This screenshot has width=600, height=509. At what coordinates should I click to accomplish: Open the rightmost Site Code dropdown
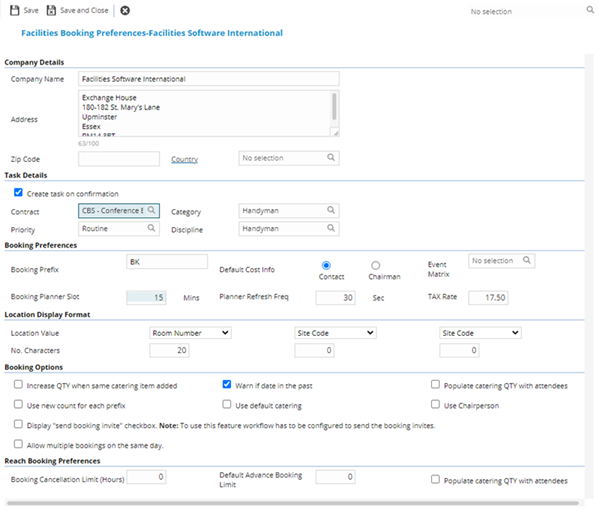coord(480,333)
